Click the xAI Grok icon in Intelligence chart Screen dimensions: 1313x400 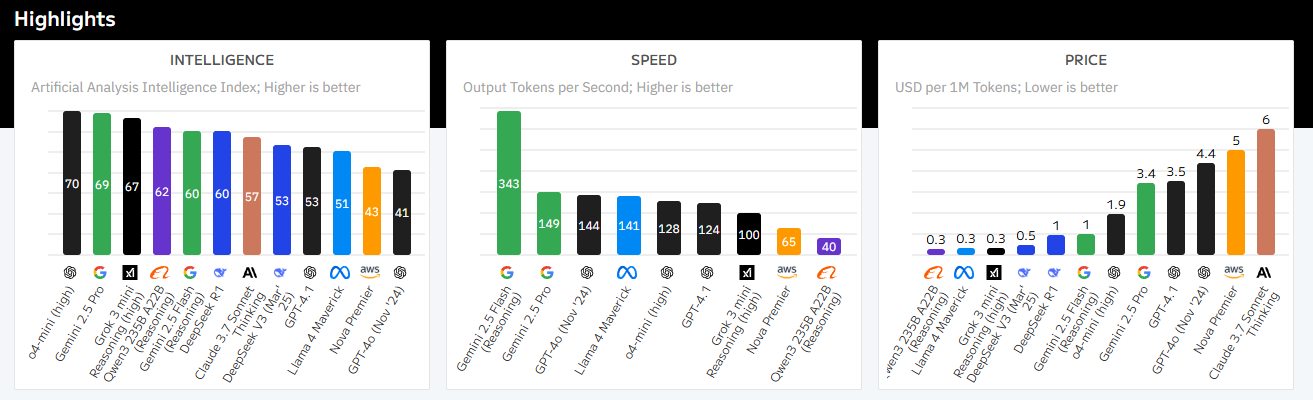(131, 272)
